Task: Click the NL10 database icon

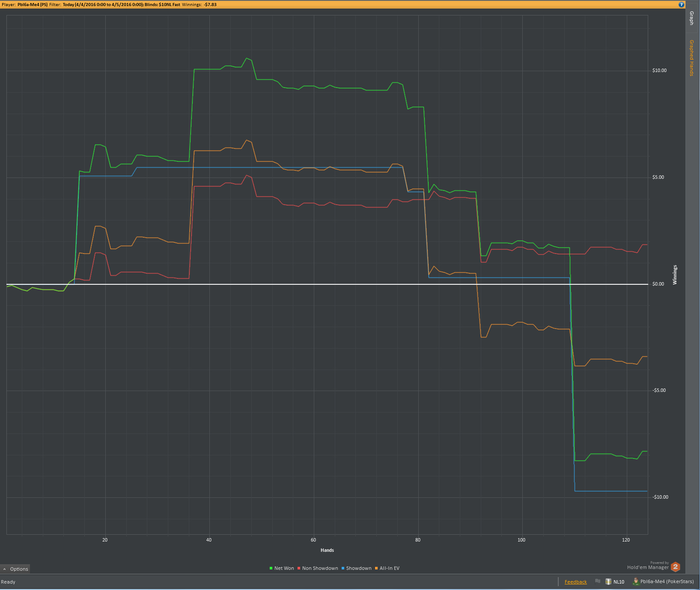Action: (x=608, y=582)
